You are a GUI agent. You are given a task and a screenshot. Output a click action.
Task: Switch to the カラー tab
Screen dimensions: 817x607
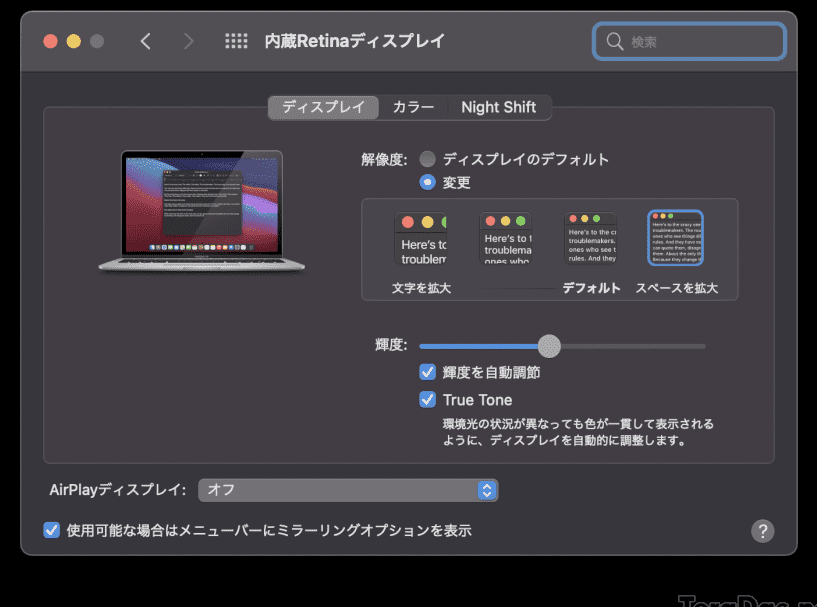tap(413, 107)
